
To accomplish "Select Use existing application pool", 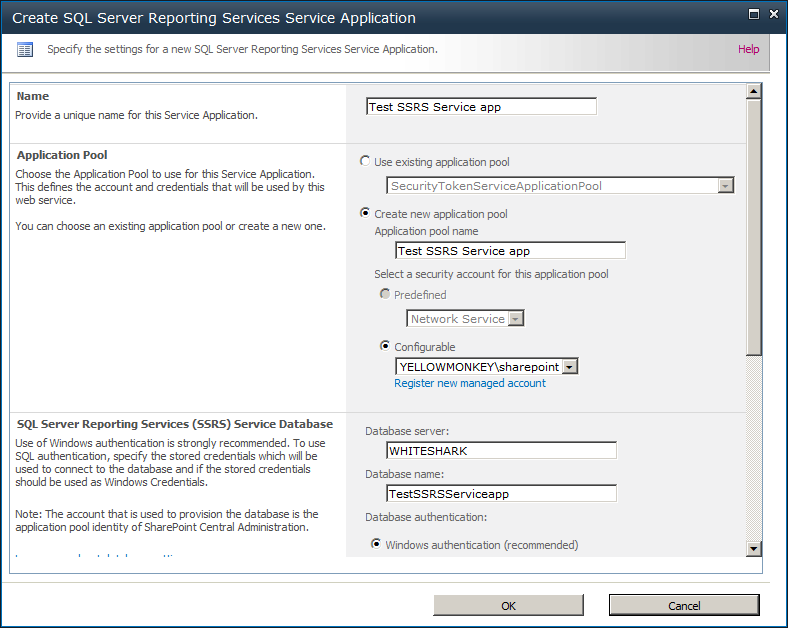I will [365, 161].
